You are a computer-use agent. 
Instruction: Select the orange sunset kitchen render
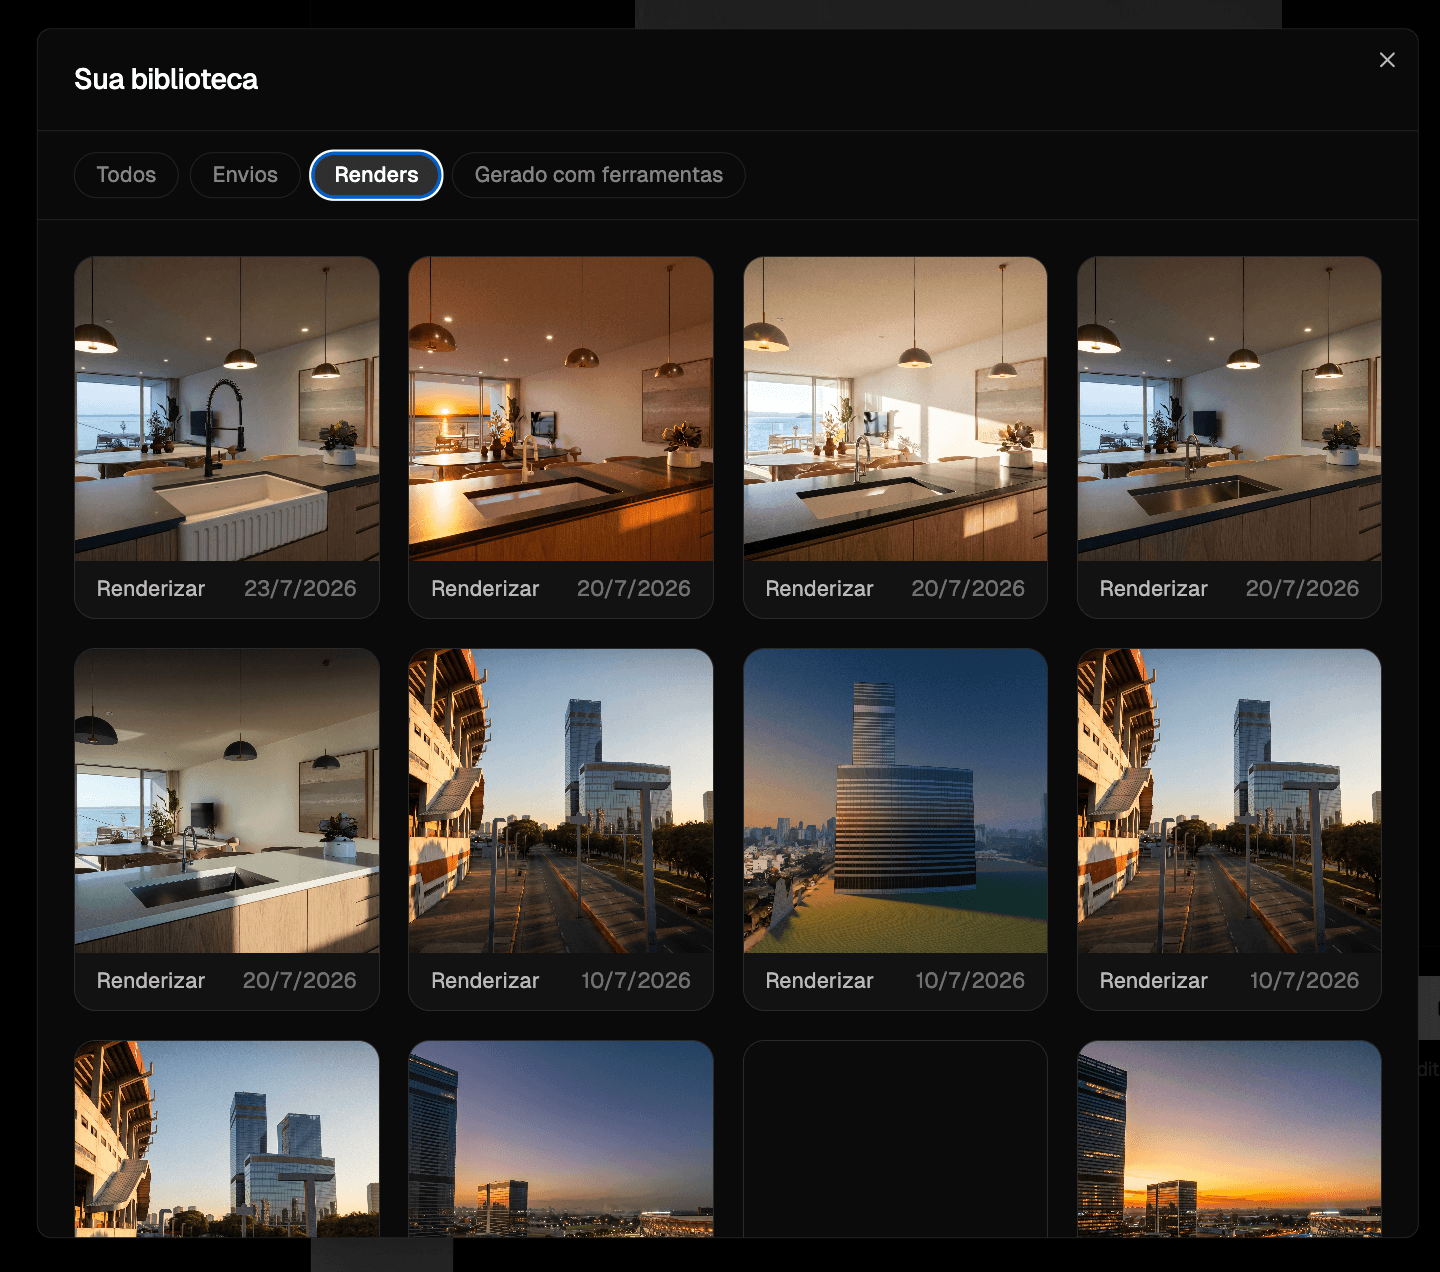pyautogui.click(x=561, y=409)
